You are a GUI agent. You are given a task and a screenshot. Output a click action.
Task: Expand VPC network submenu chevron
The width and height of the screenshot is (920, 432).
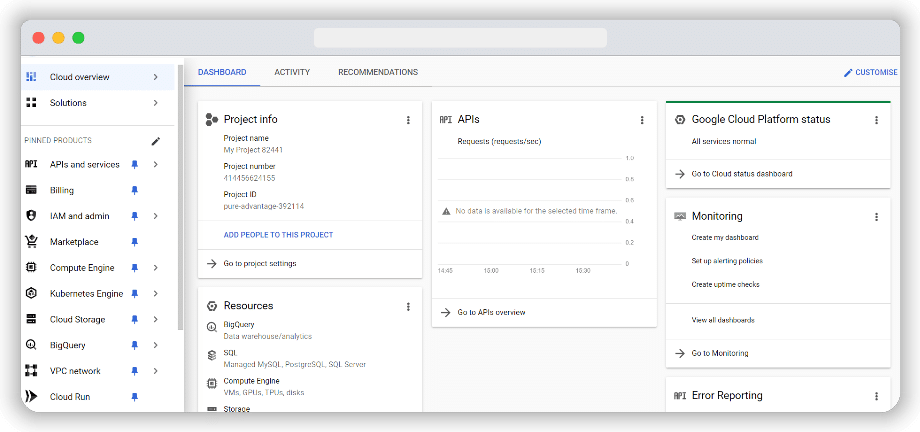pos(155,372)
